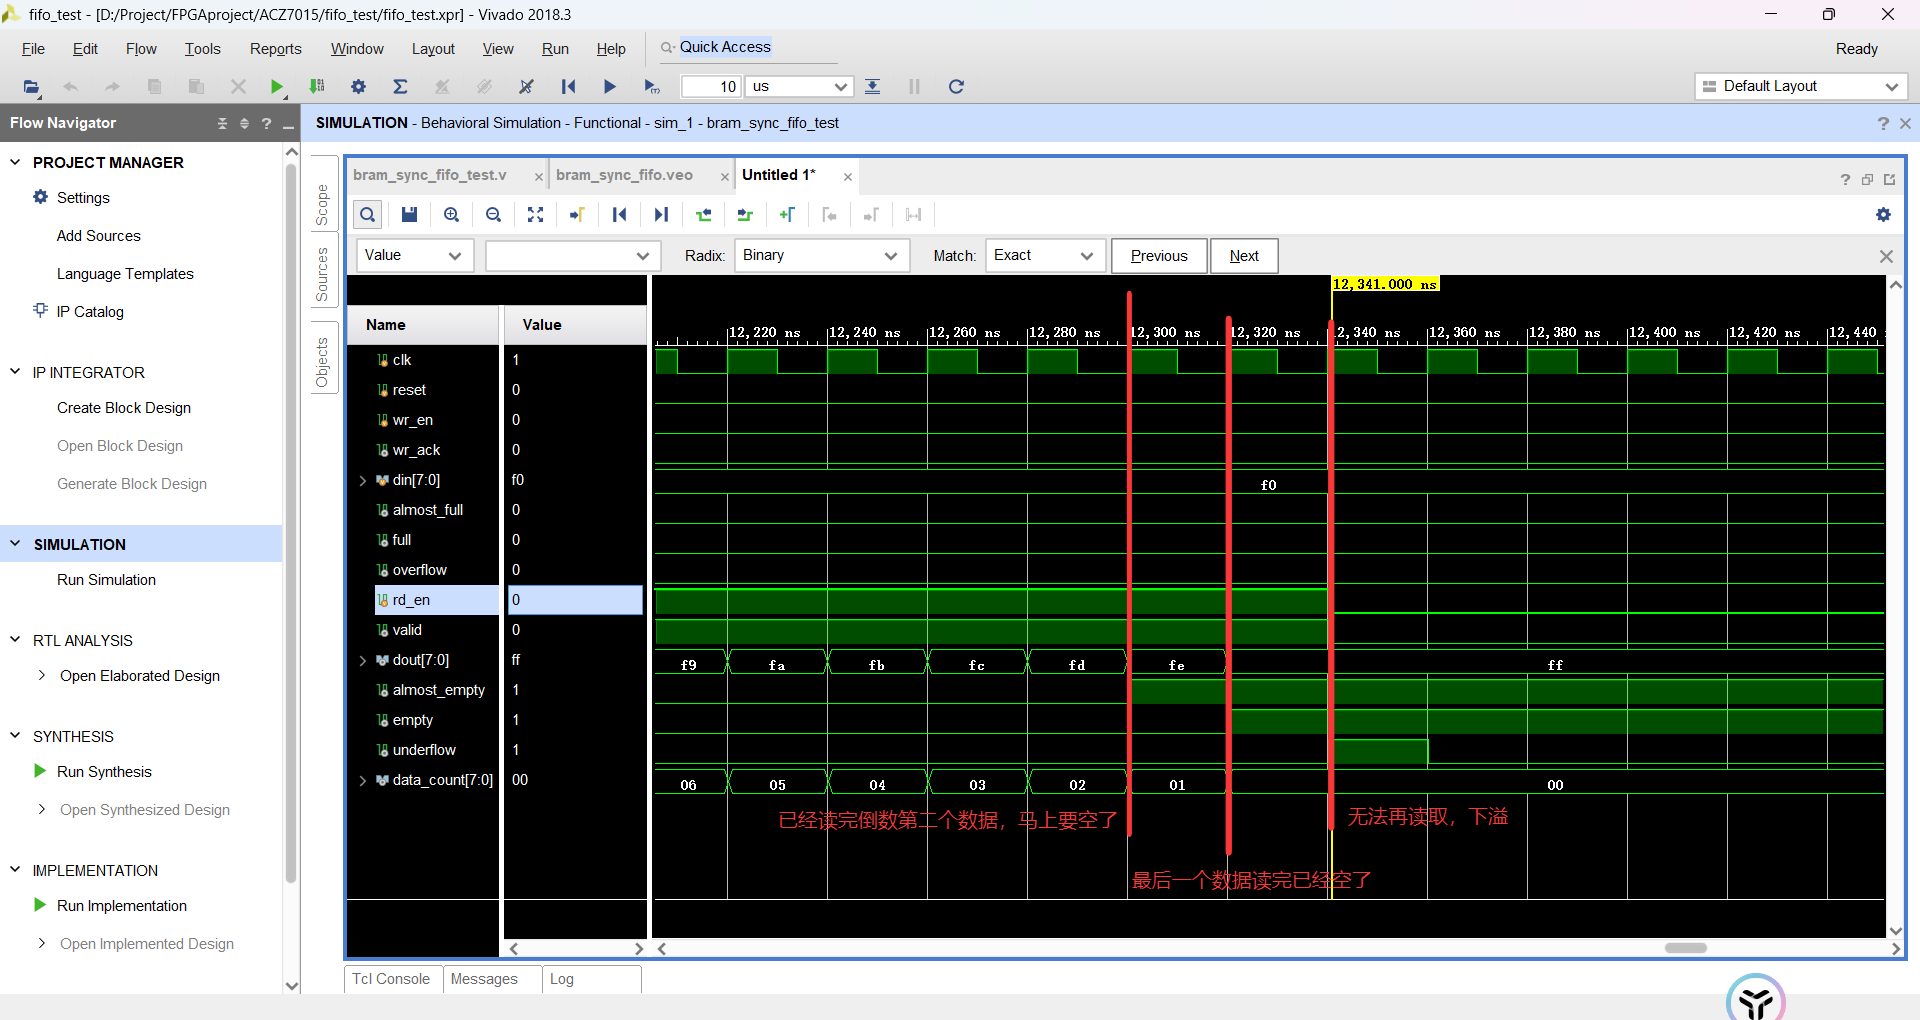1920x1020 pixels.
Task: Click the Settings gear in main toolbar
Action: [x=358, y=87]
